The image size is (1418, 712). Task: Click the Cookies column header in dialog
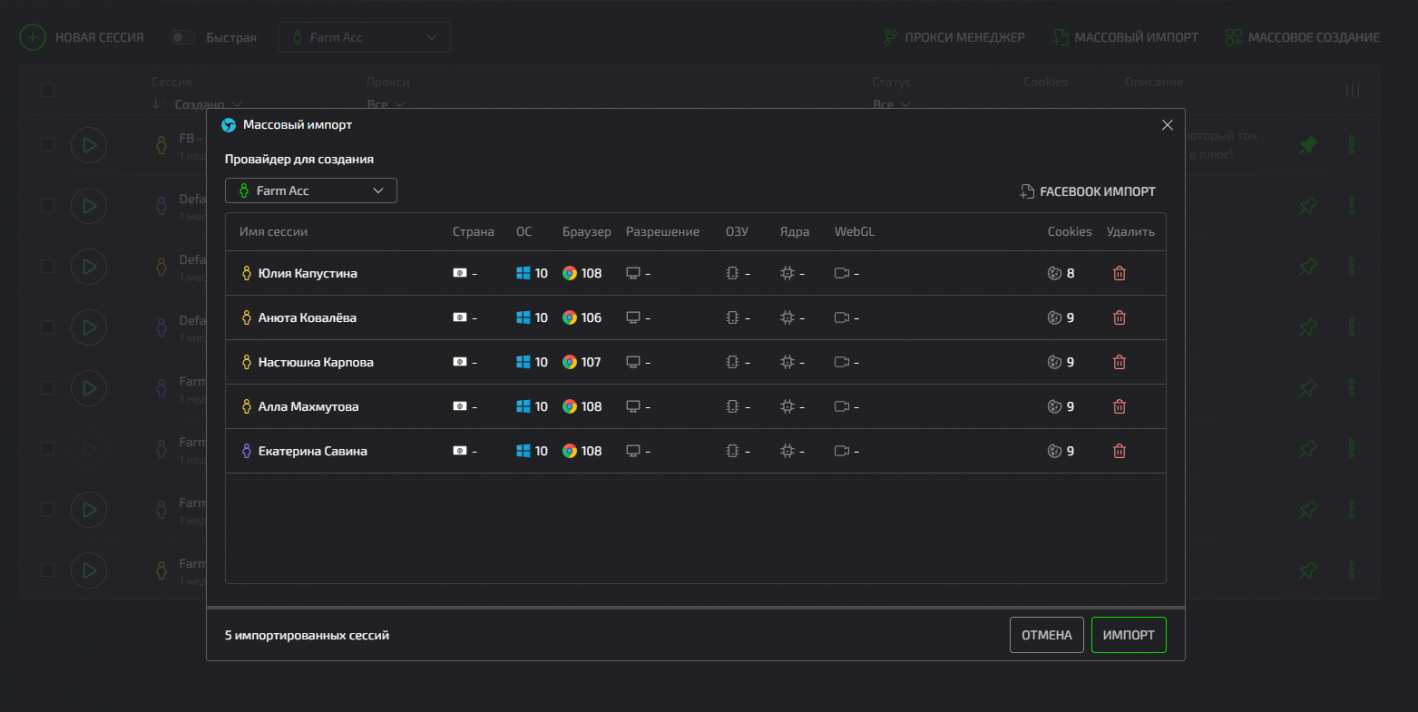pos(1070,231)
